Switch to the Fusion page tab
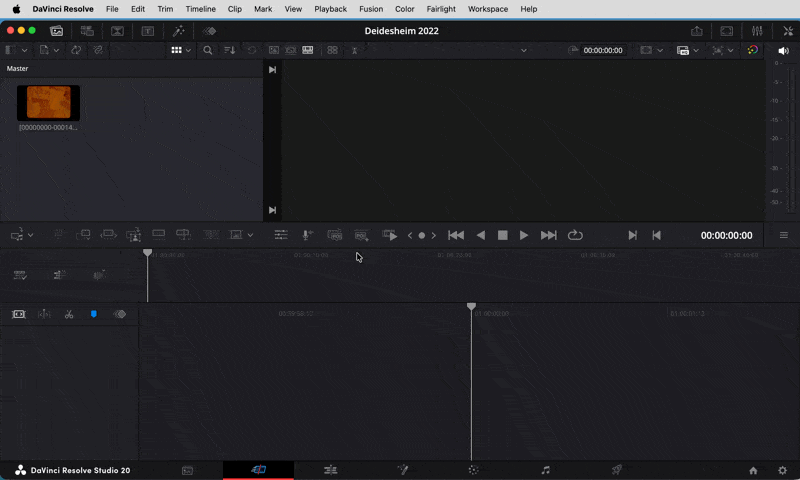Viewport: 800px width, 480px height. click(x=403, y=470)
